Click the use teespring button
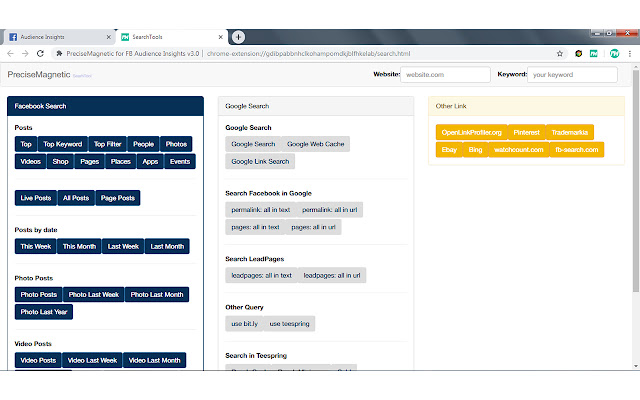640x400 pixels. point(288,324)
